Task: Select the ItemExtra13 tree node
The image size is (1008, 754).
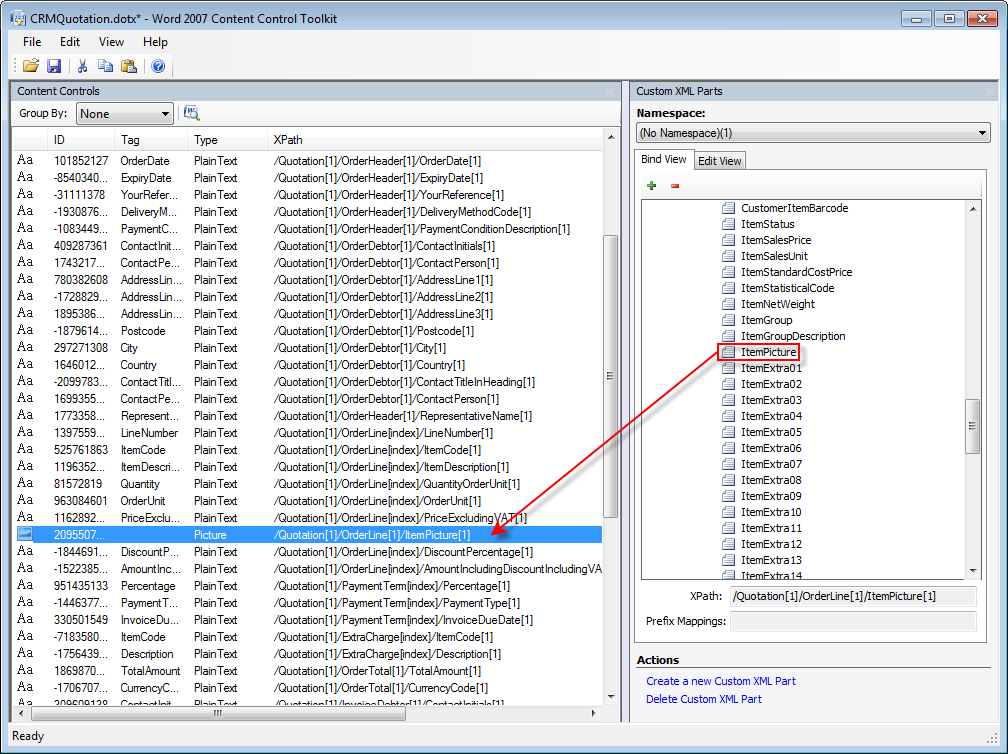Action: coord(771,560)
